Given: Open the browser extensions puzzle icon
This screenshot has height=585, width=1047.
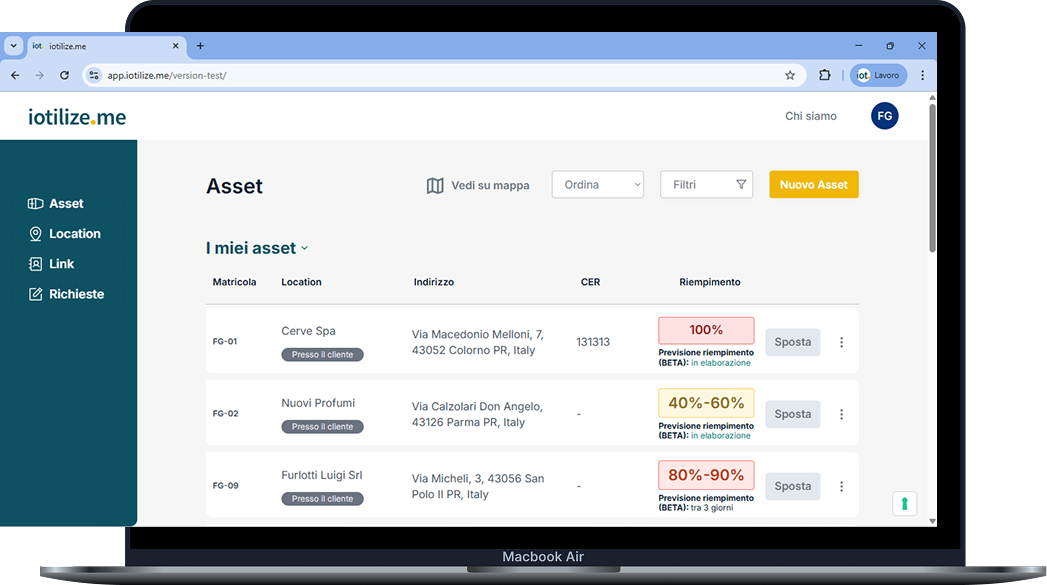Looking at the screenshot, I should point(825,75).
